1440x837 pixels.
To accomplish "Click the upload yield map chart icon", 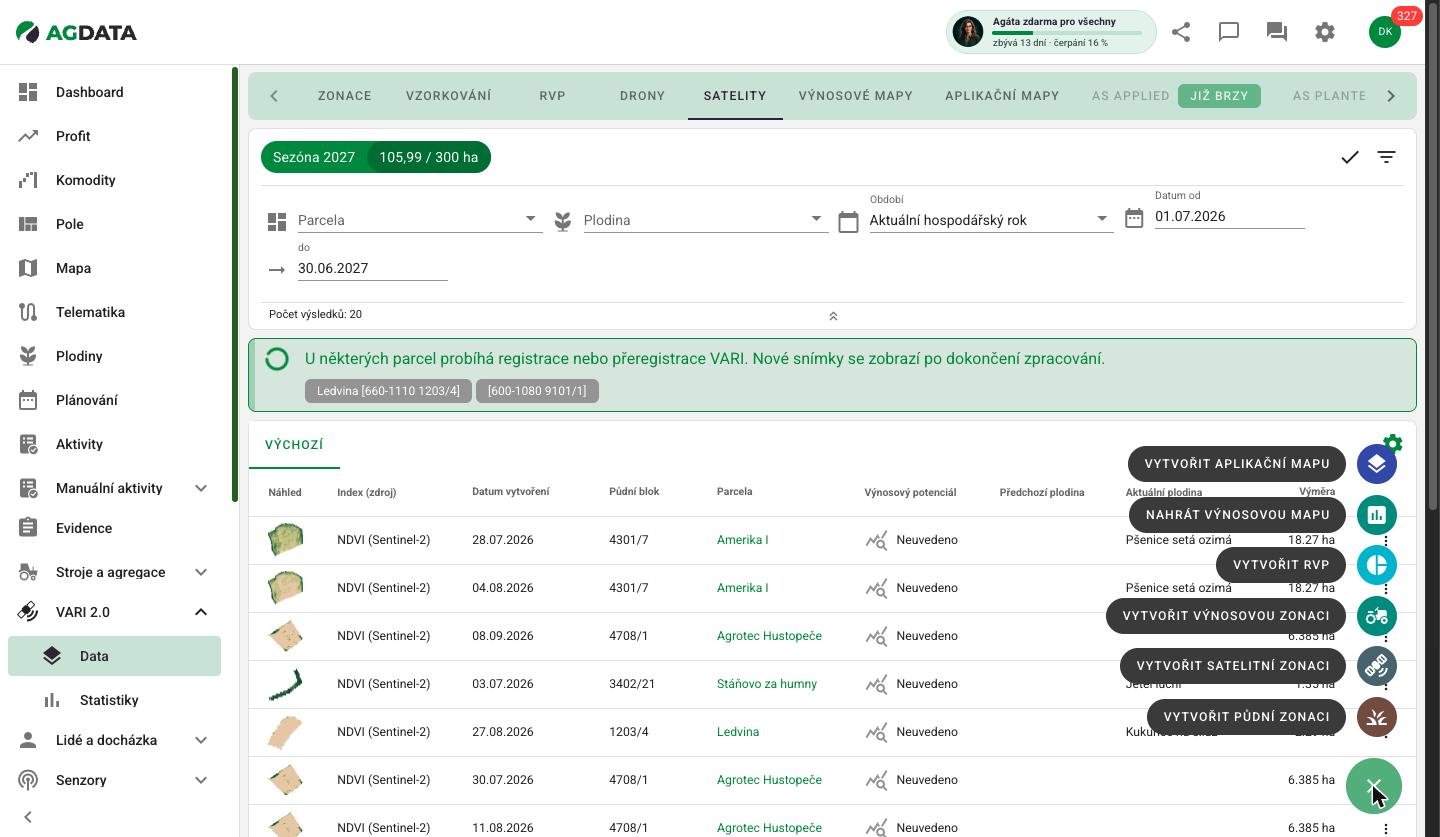I will (x=1377, y=515).
